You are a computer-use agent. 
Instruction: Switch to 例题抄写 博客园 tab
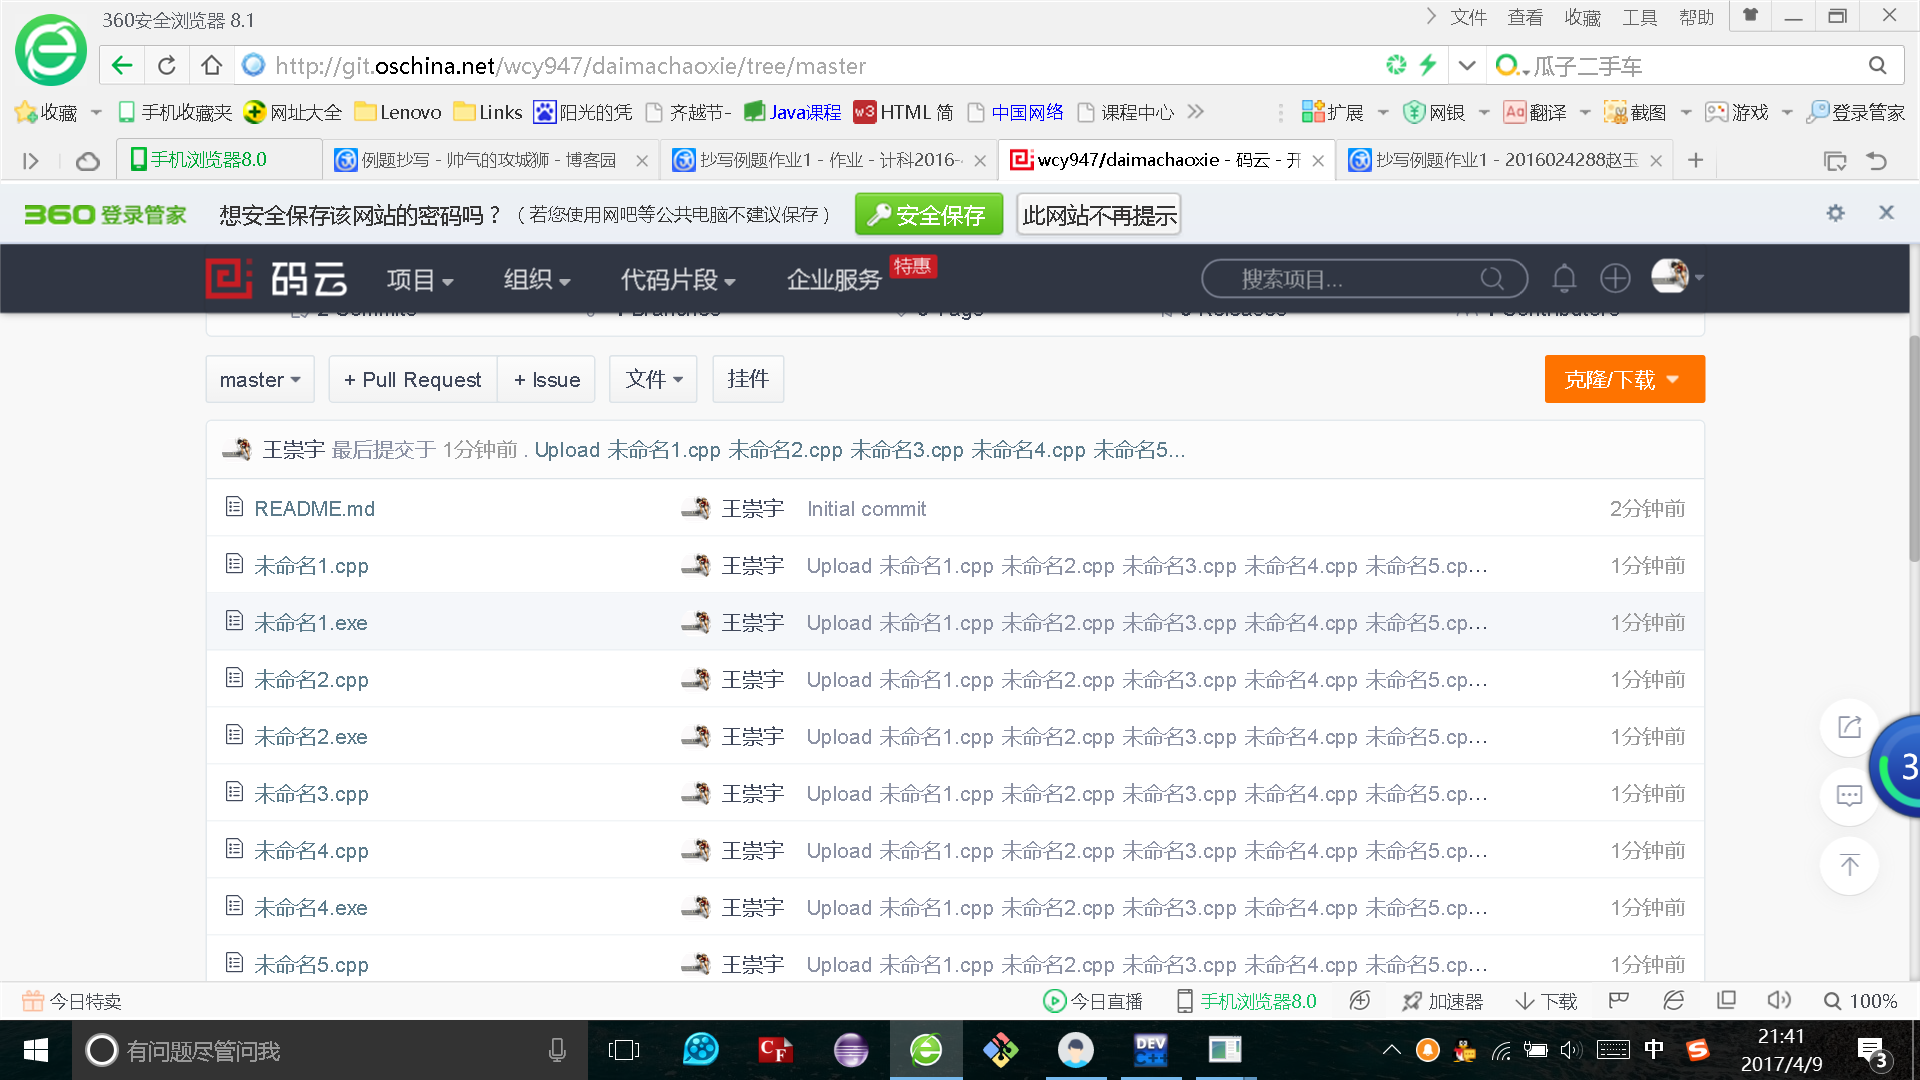coord(490,160)
